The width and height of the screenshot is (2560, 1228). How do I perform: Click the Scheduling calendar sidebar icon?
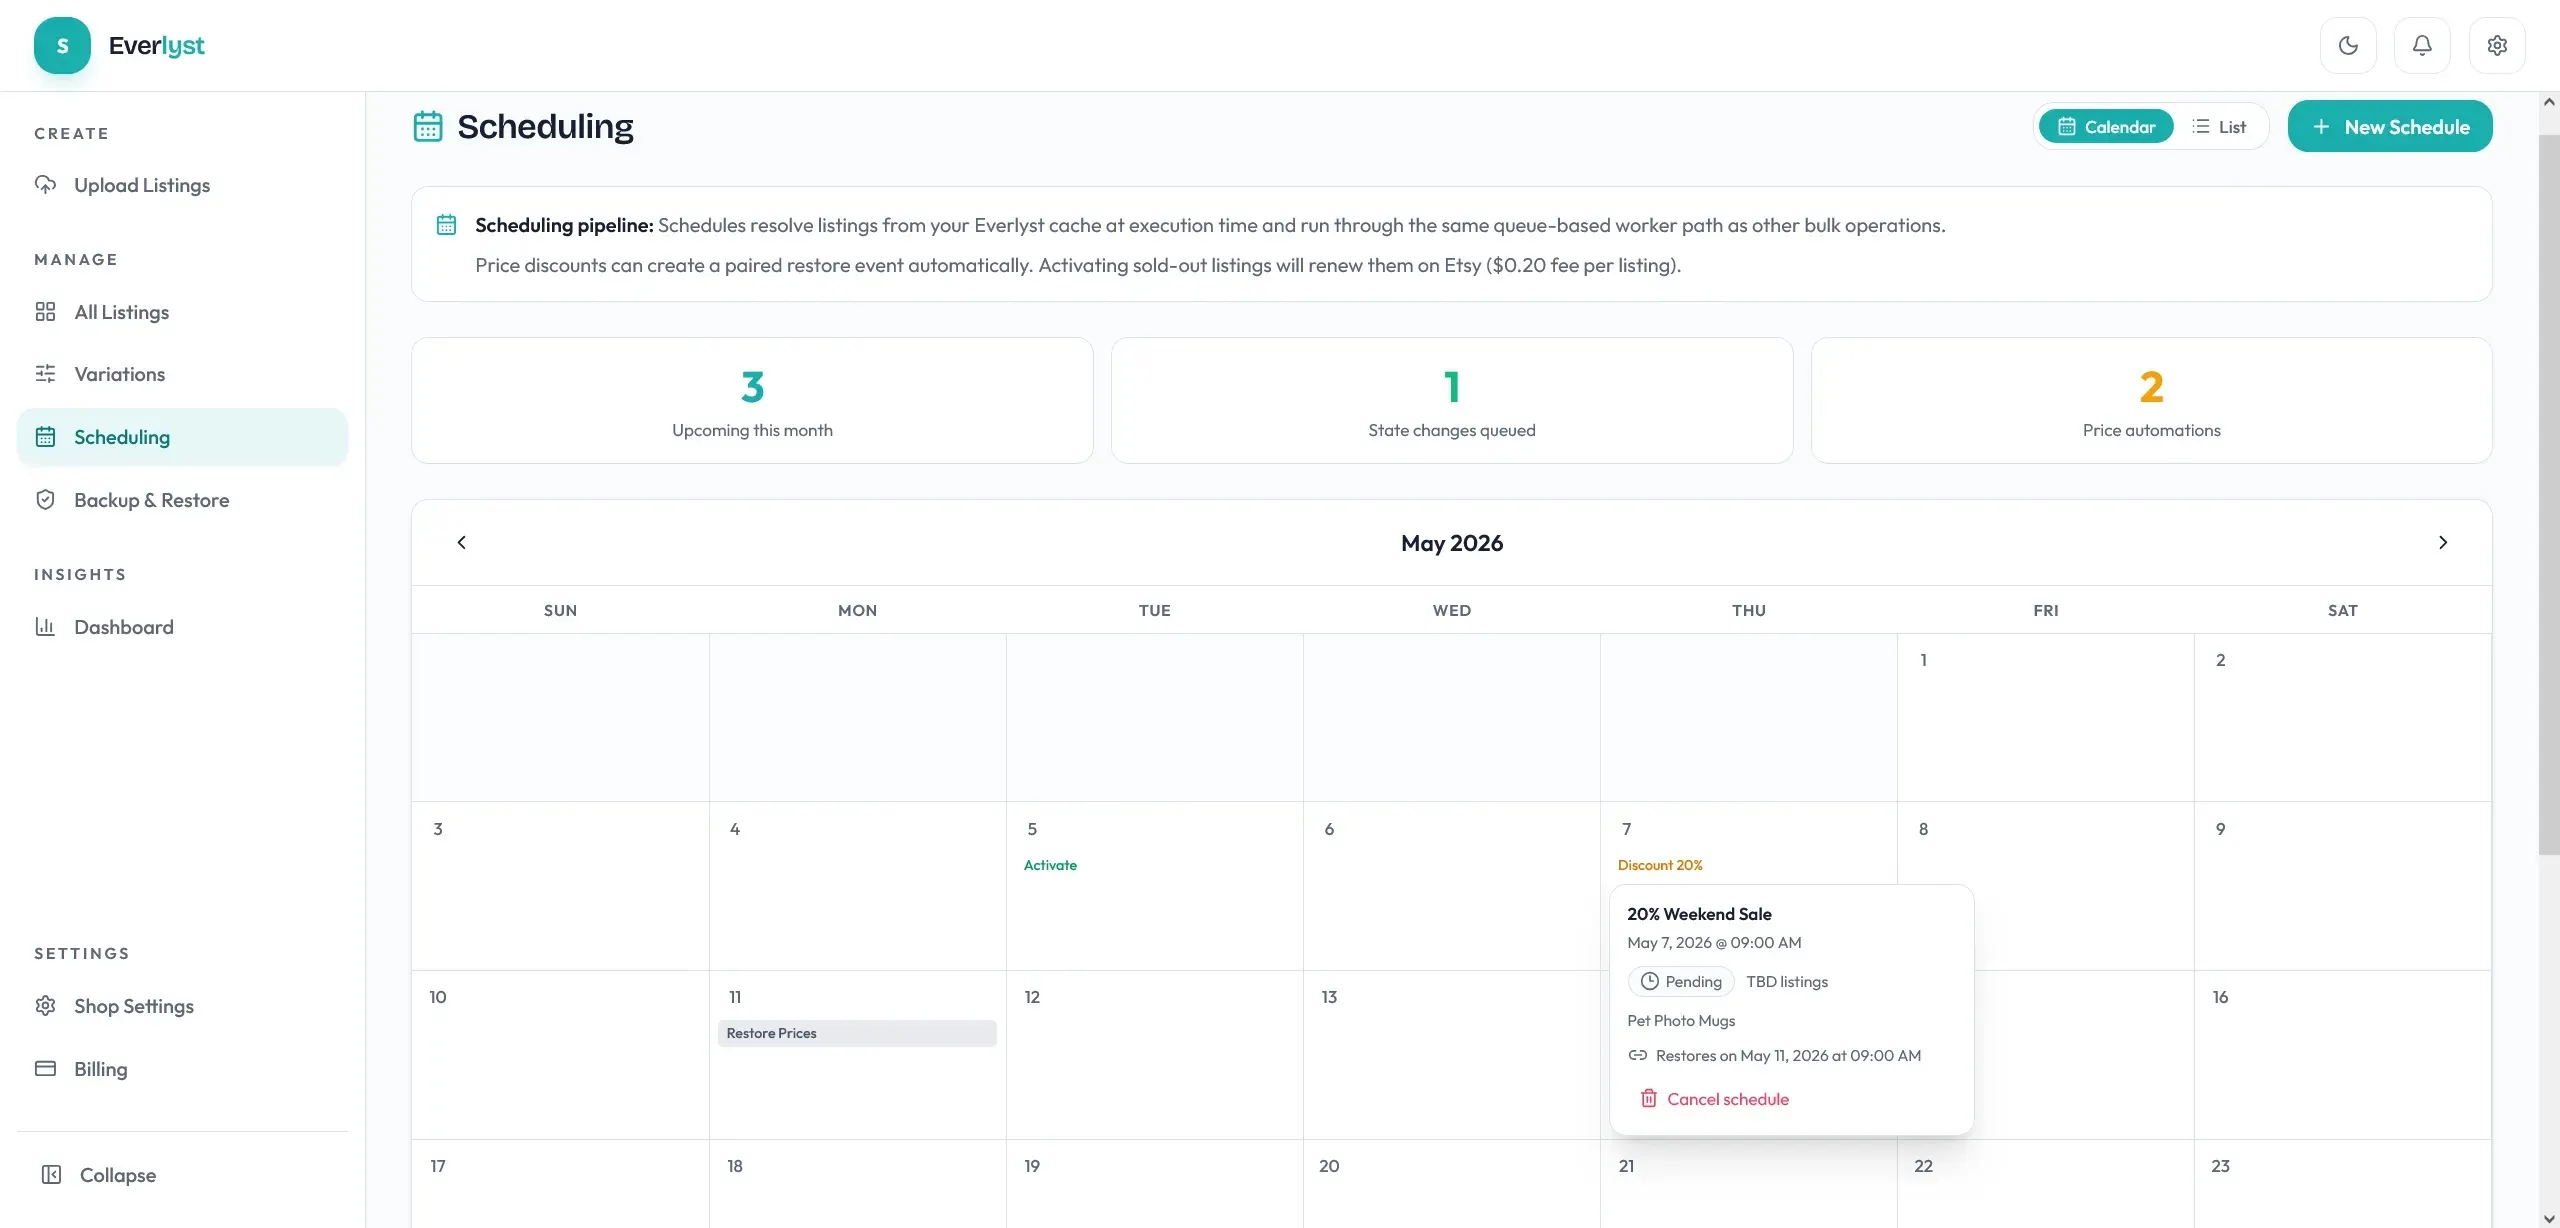point(45,437)
